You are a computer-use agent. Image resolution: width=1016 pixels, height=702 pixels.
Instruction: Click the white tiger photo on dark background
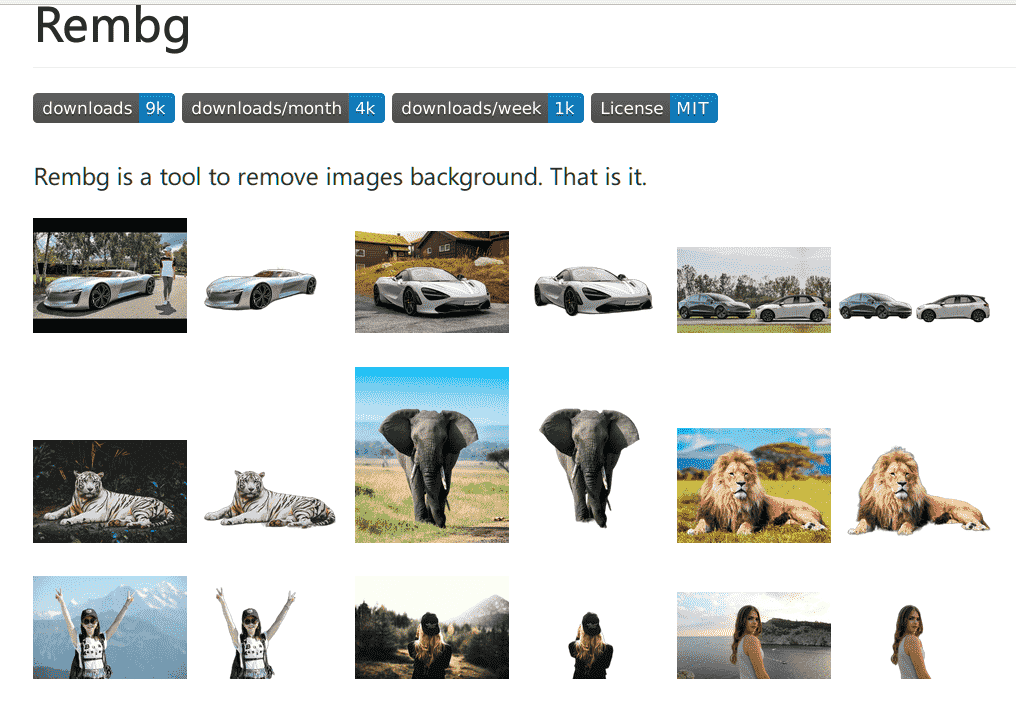(x=110, y=491)
